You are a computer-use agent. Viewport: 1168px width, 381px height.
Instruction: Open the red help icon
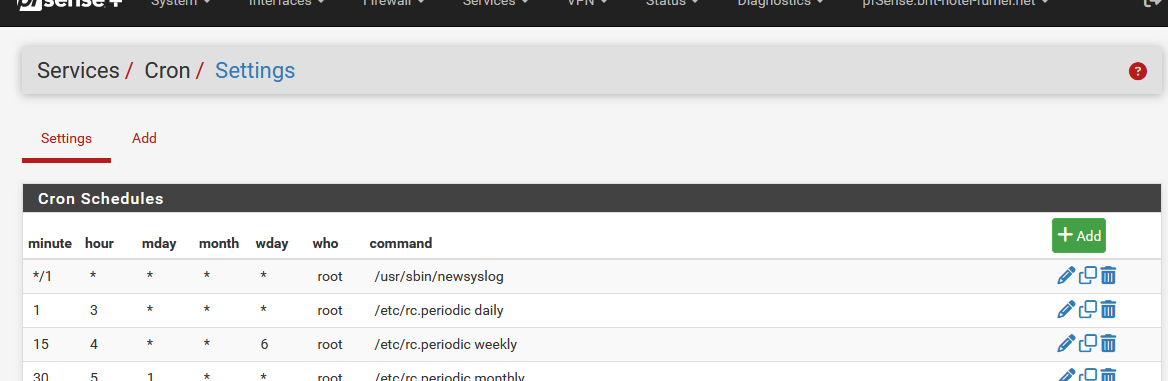point(1137,72)
